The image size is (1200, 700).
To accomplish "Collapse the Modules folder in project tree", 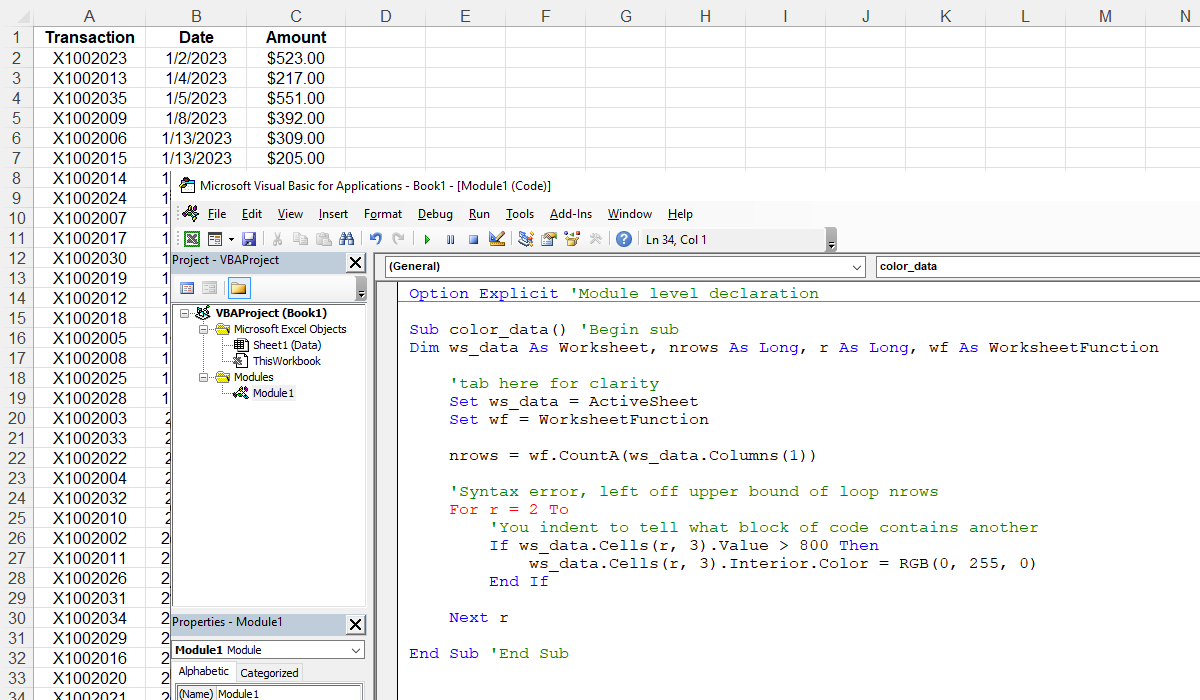I will (201, 377).
